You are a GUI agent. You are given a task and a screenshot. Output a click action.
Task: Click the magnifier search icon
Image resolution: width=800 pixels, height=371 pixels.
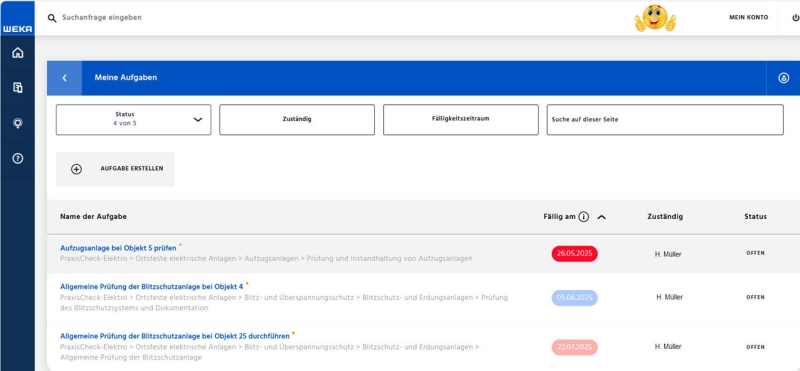click(52, 18)
